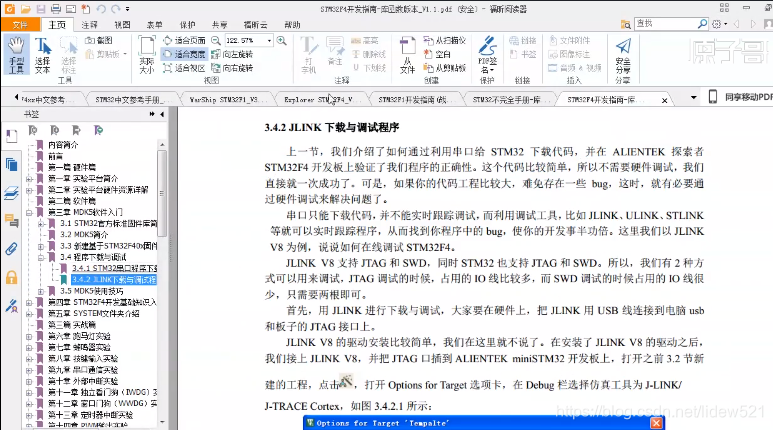Expand the 第一章 实验平台简介 bookmark
This screenshot has width=773, height=430.
pos(29,179)
